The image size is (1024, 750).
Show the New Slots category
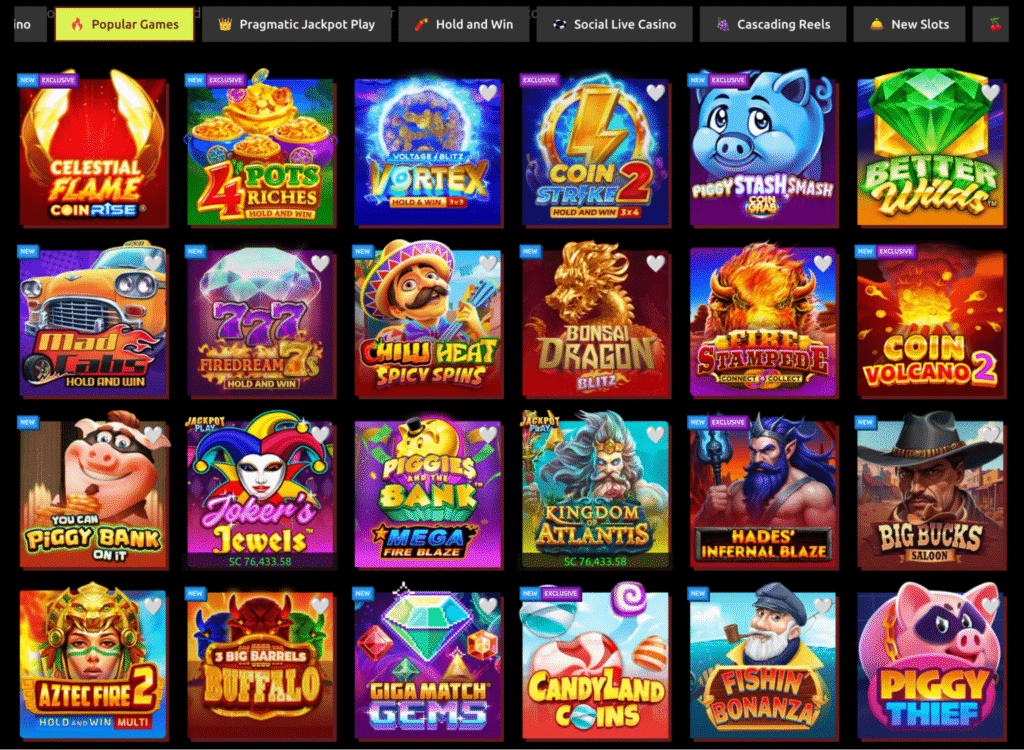click(909, 24)
